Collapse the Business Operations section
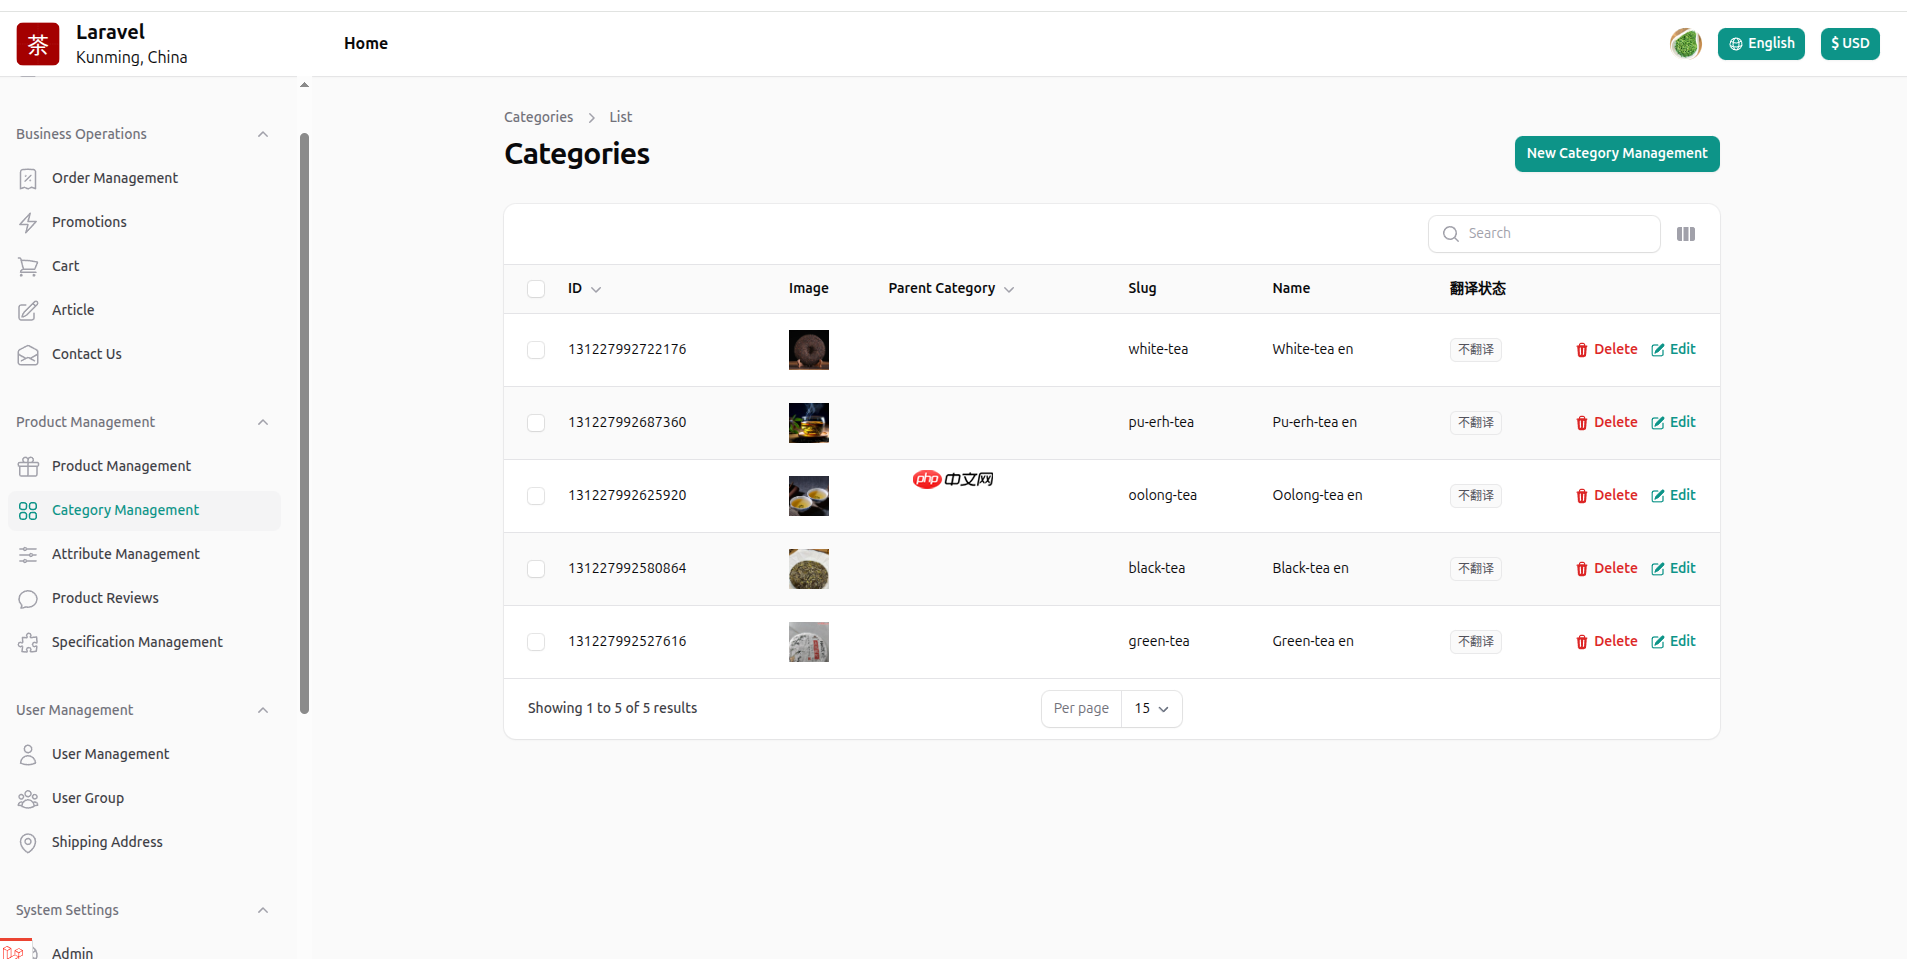Screen dimensions: 1907x959 (263, 134)
